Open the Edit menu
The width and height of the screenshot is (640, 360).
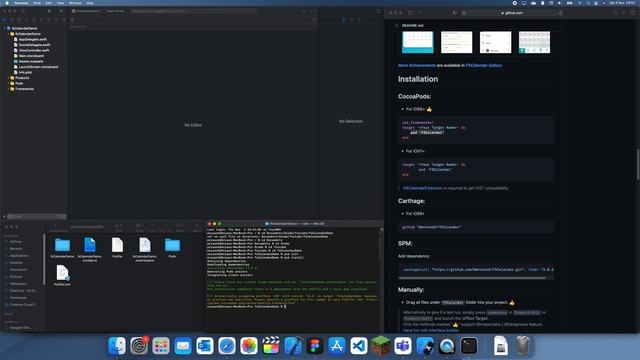[x=49, y=3]
